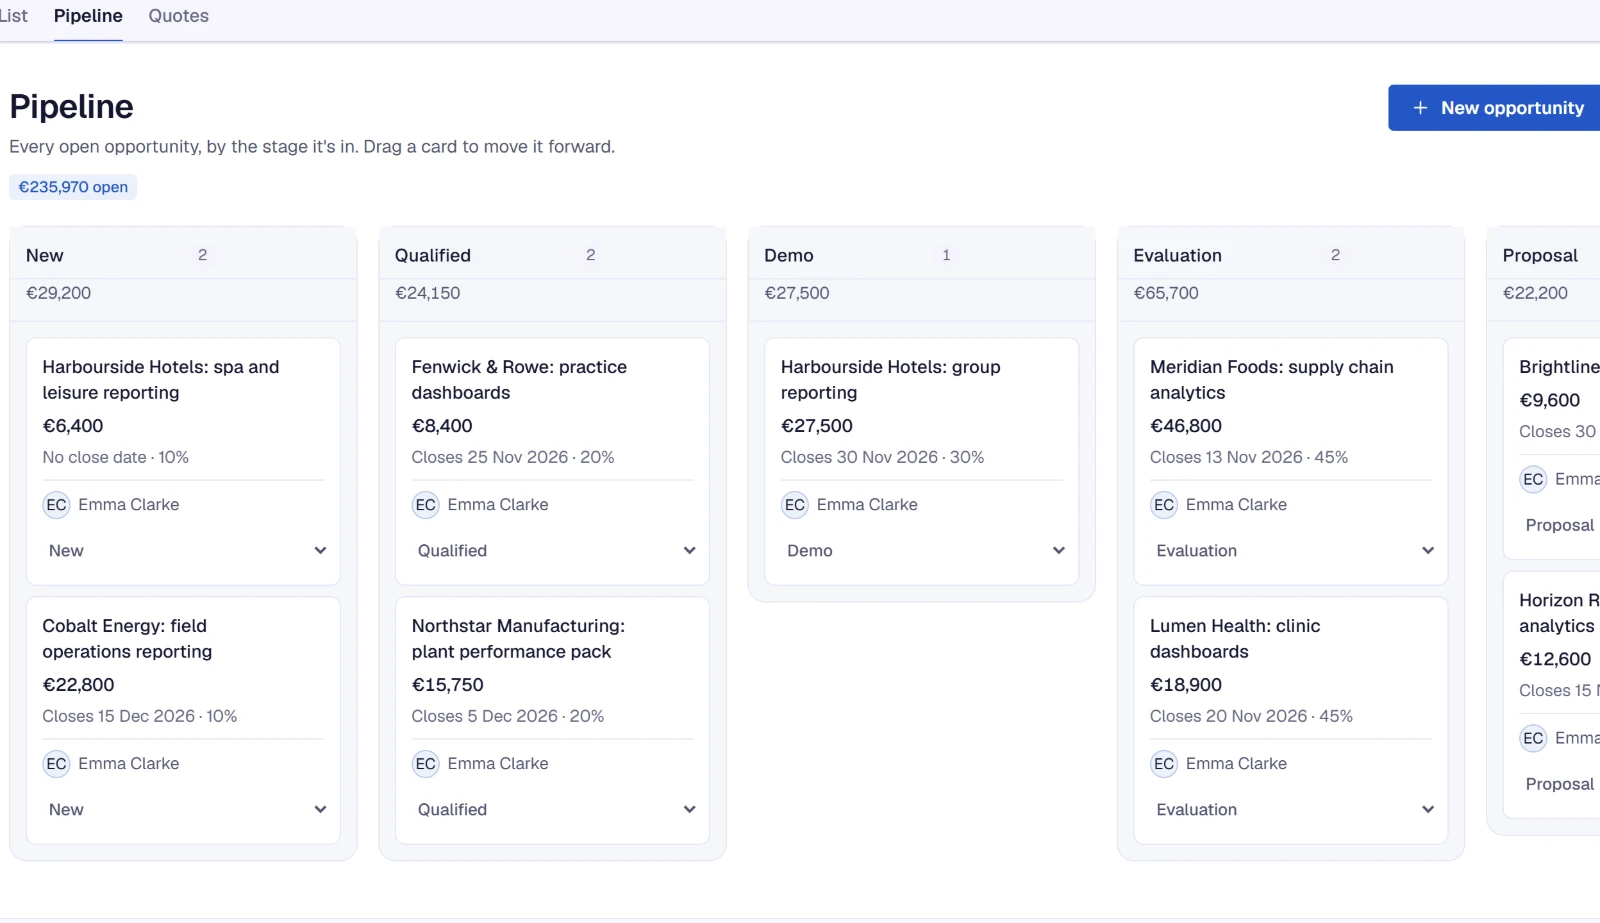Click EC avatar on Meridian Foods card
The height and width of the screenshot is (923, 1600).
[1164, 505]
